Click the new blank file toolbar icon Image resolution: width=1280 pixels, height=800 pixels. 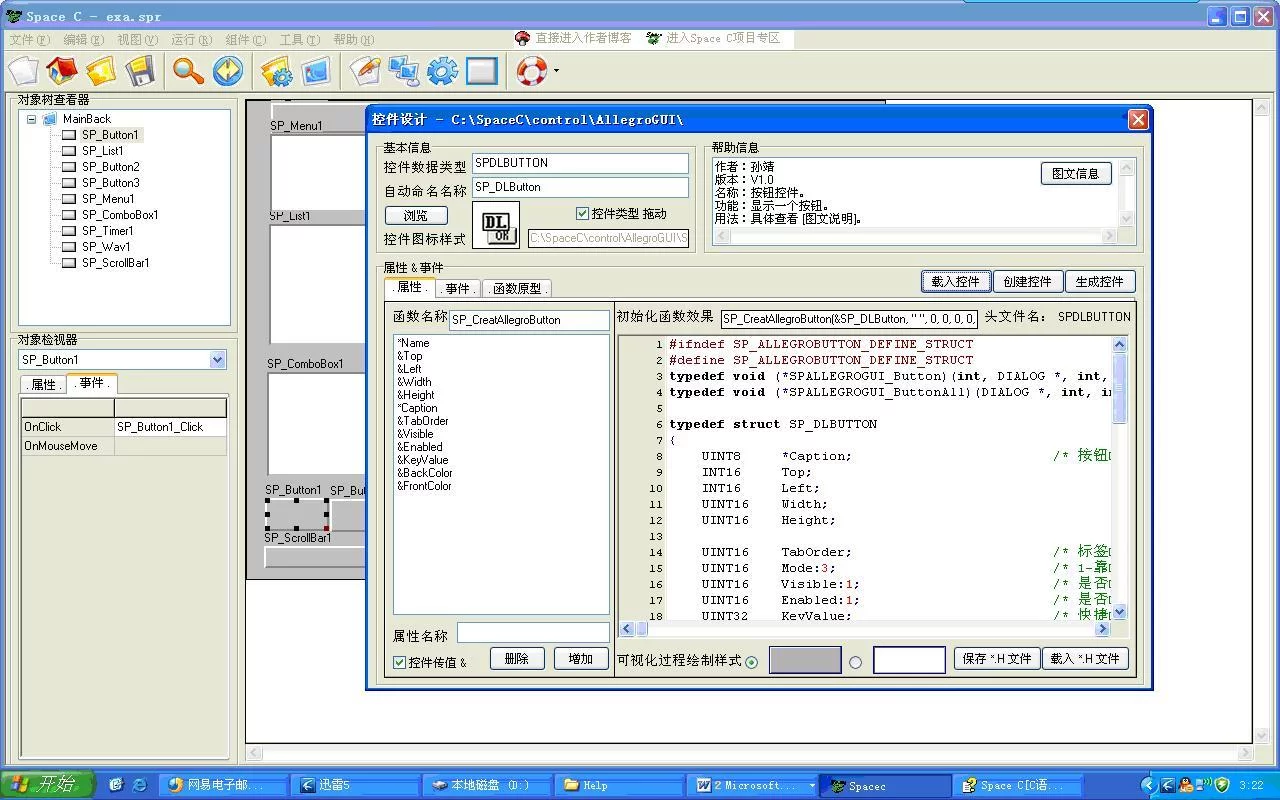coord(24,71)
